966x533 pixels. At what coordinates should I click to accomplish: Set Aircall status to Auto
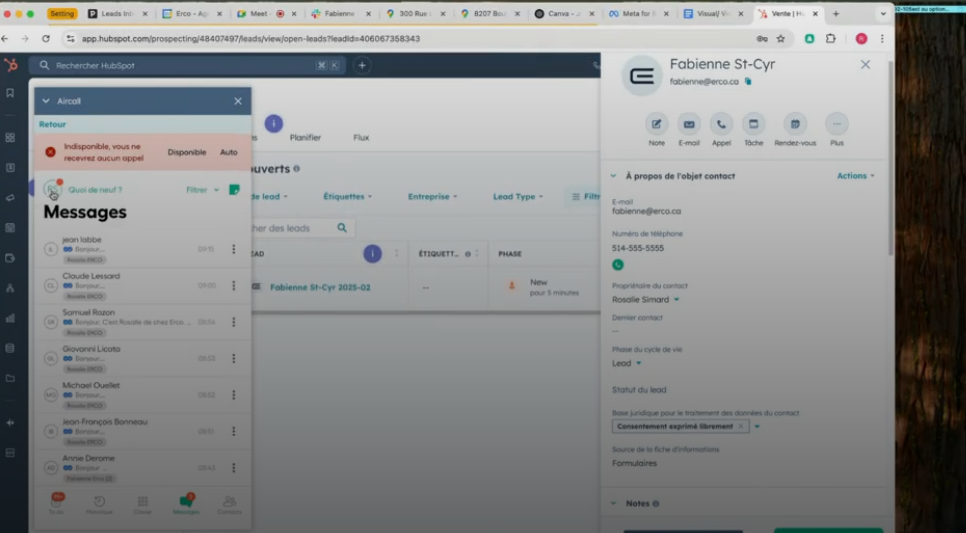click(229, 152)
